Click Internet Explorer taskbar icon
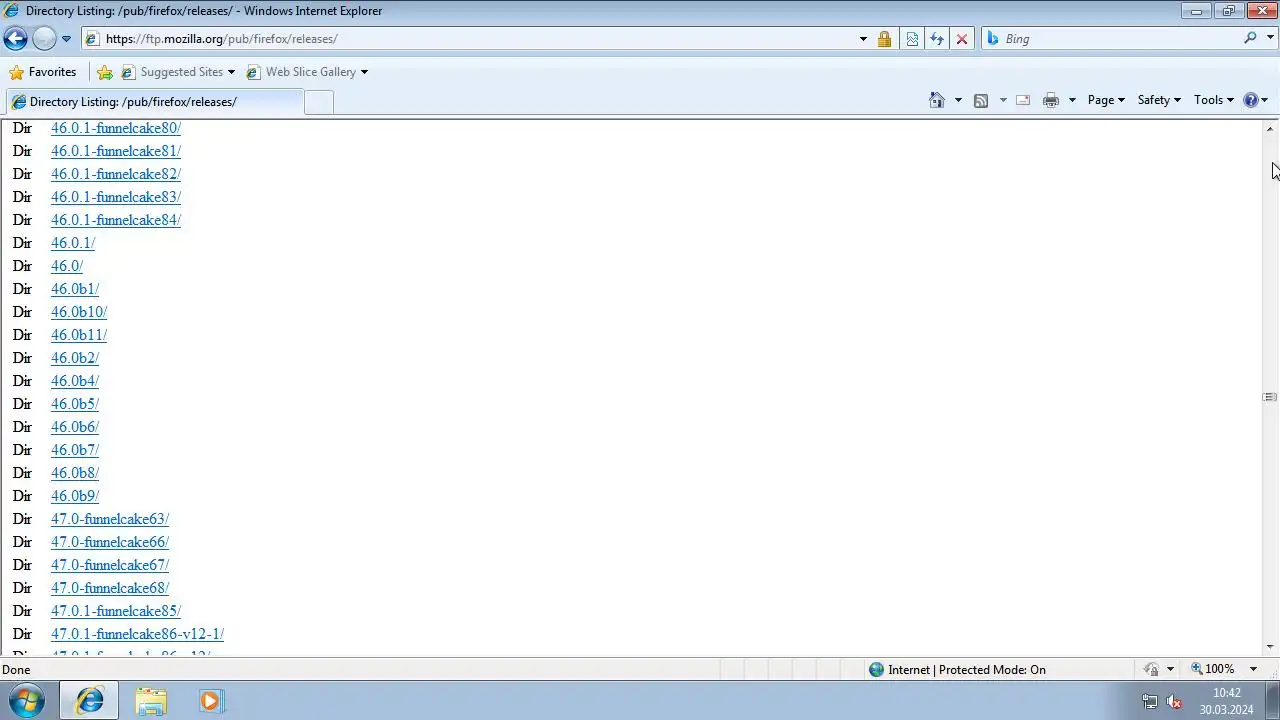 point(89,701)
